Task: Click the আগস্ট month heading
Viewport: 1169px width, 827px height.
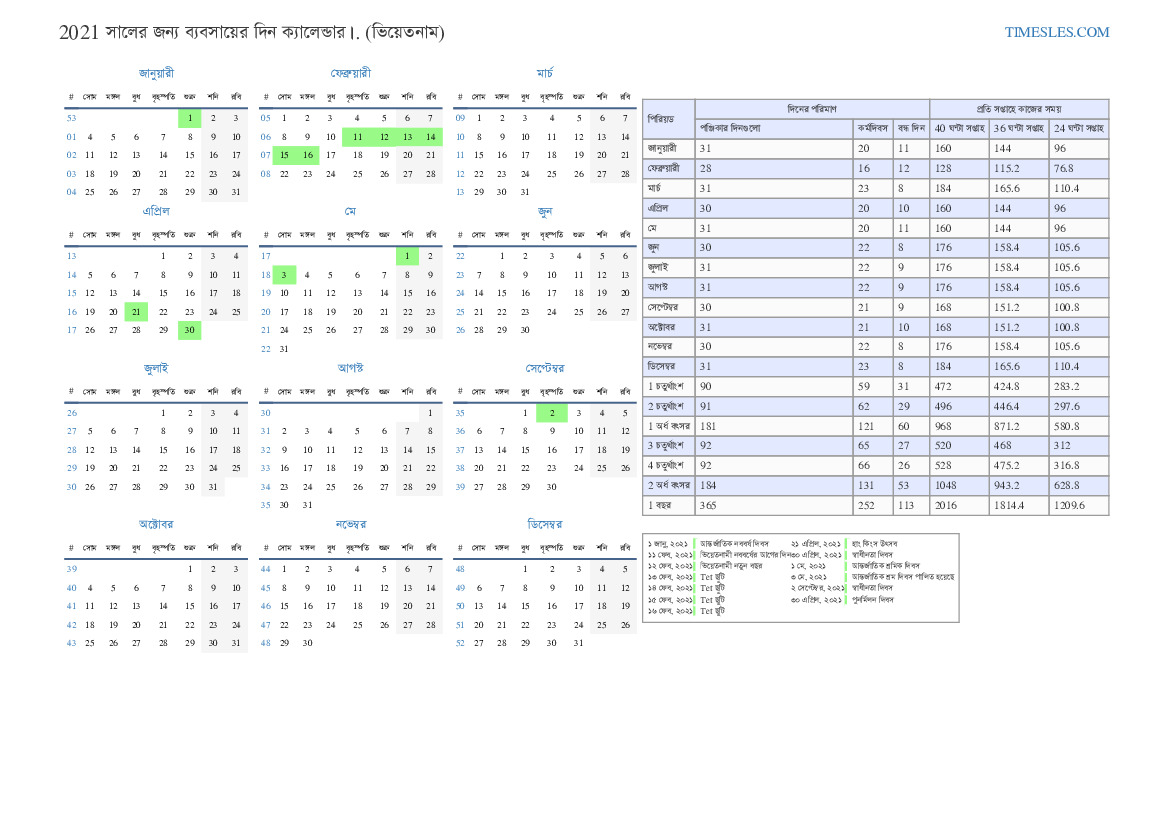Action: 351,368
